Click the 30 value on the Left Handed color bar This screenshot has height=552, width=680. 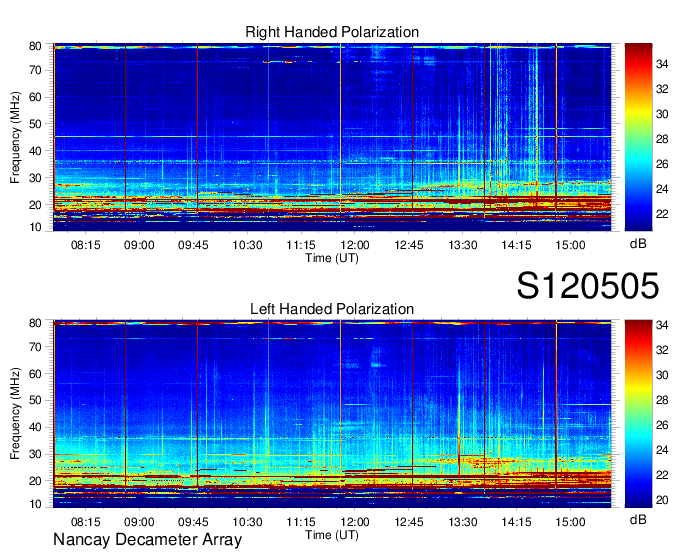coord(662,375)
